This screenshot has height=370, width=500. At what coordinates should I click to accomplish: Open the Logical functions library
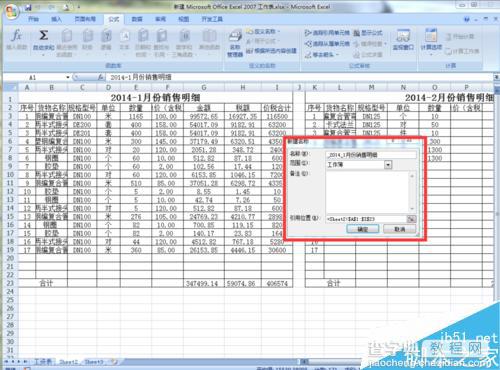(106, 40)
